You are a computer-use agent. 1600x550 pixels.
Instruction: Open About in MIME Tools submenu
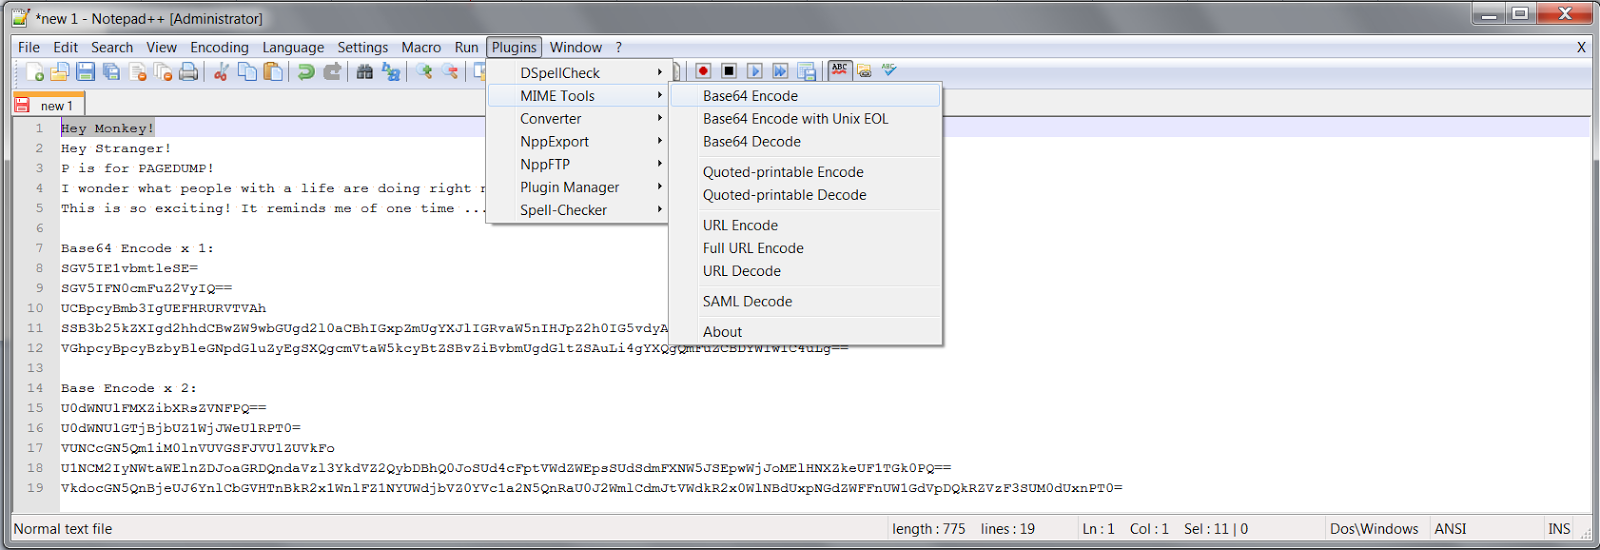tap(805, 332)
